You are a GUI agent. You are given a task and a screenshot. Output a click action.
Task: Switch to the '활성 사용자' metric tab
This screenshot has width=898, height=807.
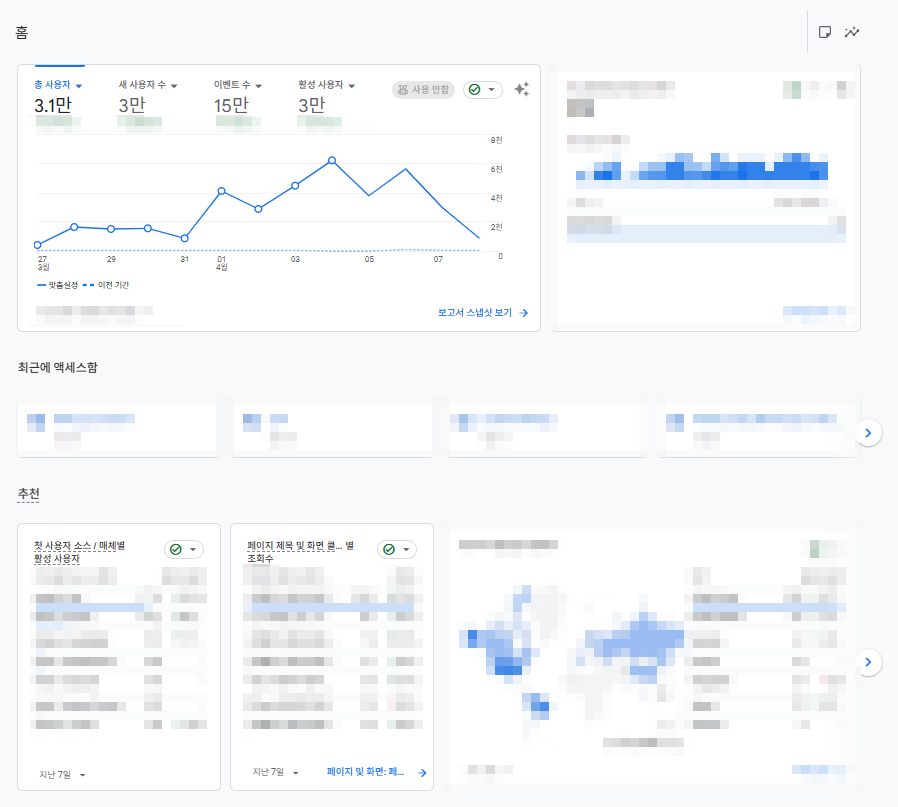click(326, 86)
